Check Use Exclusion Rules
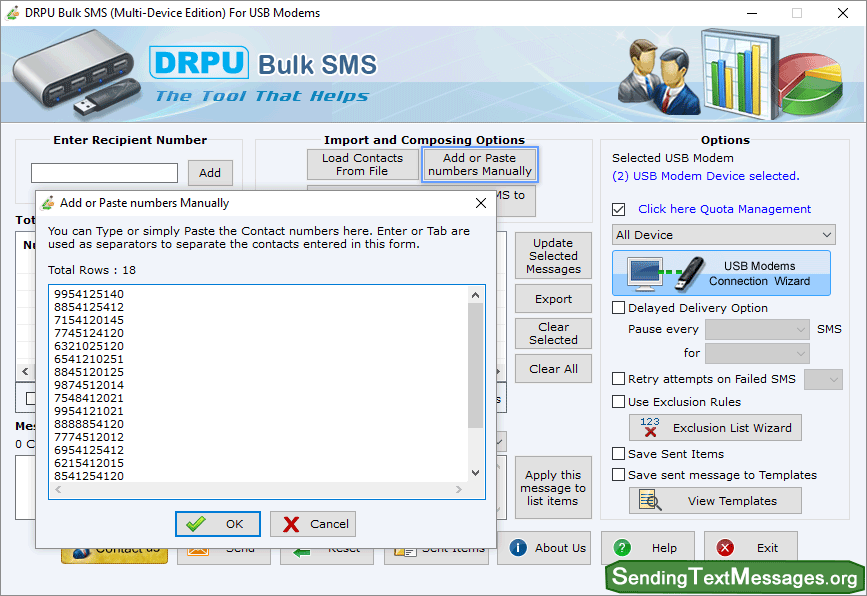 coord(619,402)
